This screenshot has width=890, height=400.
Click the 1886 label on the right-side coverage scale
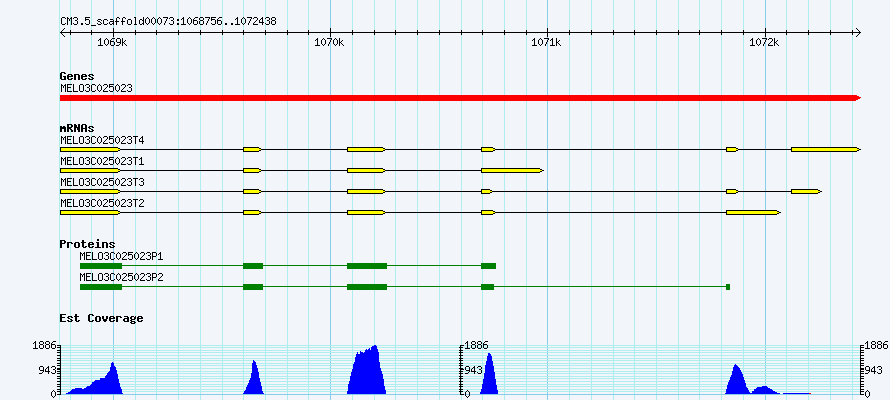(x=876, y=346)
